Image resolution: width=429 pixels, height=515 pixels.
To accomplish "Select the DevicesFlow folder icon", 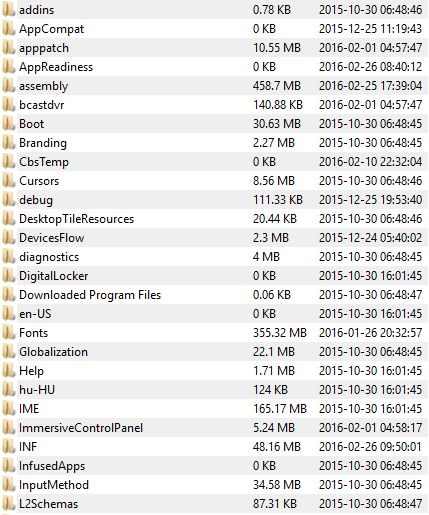I will point(8,238).
